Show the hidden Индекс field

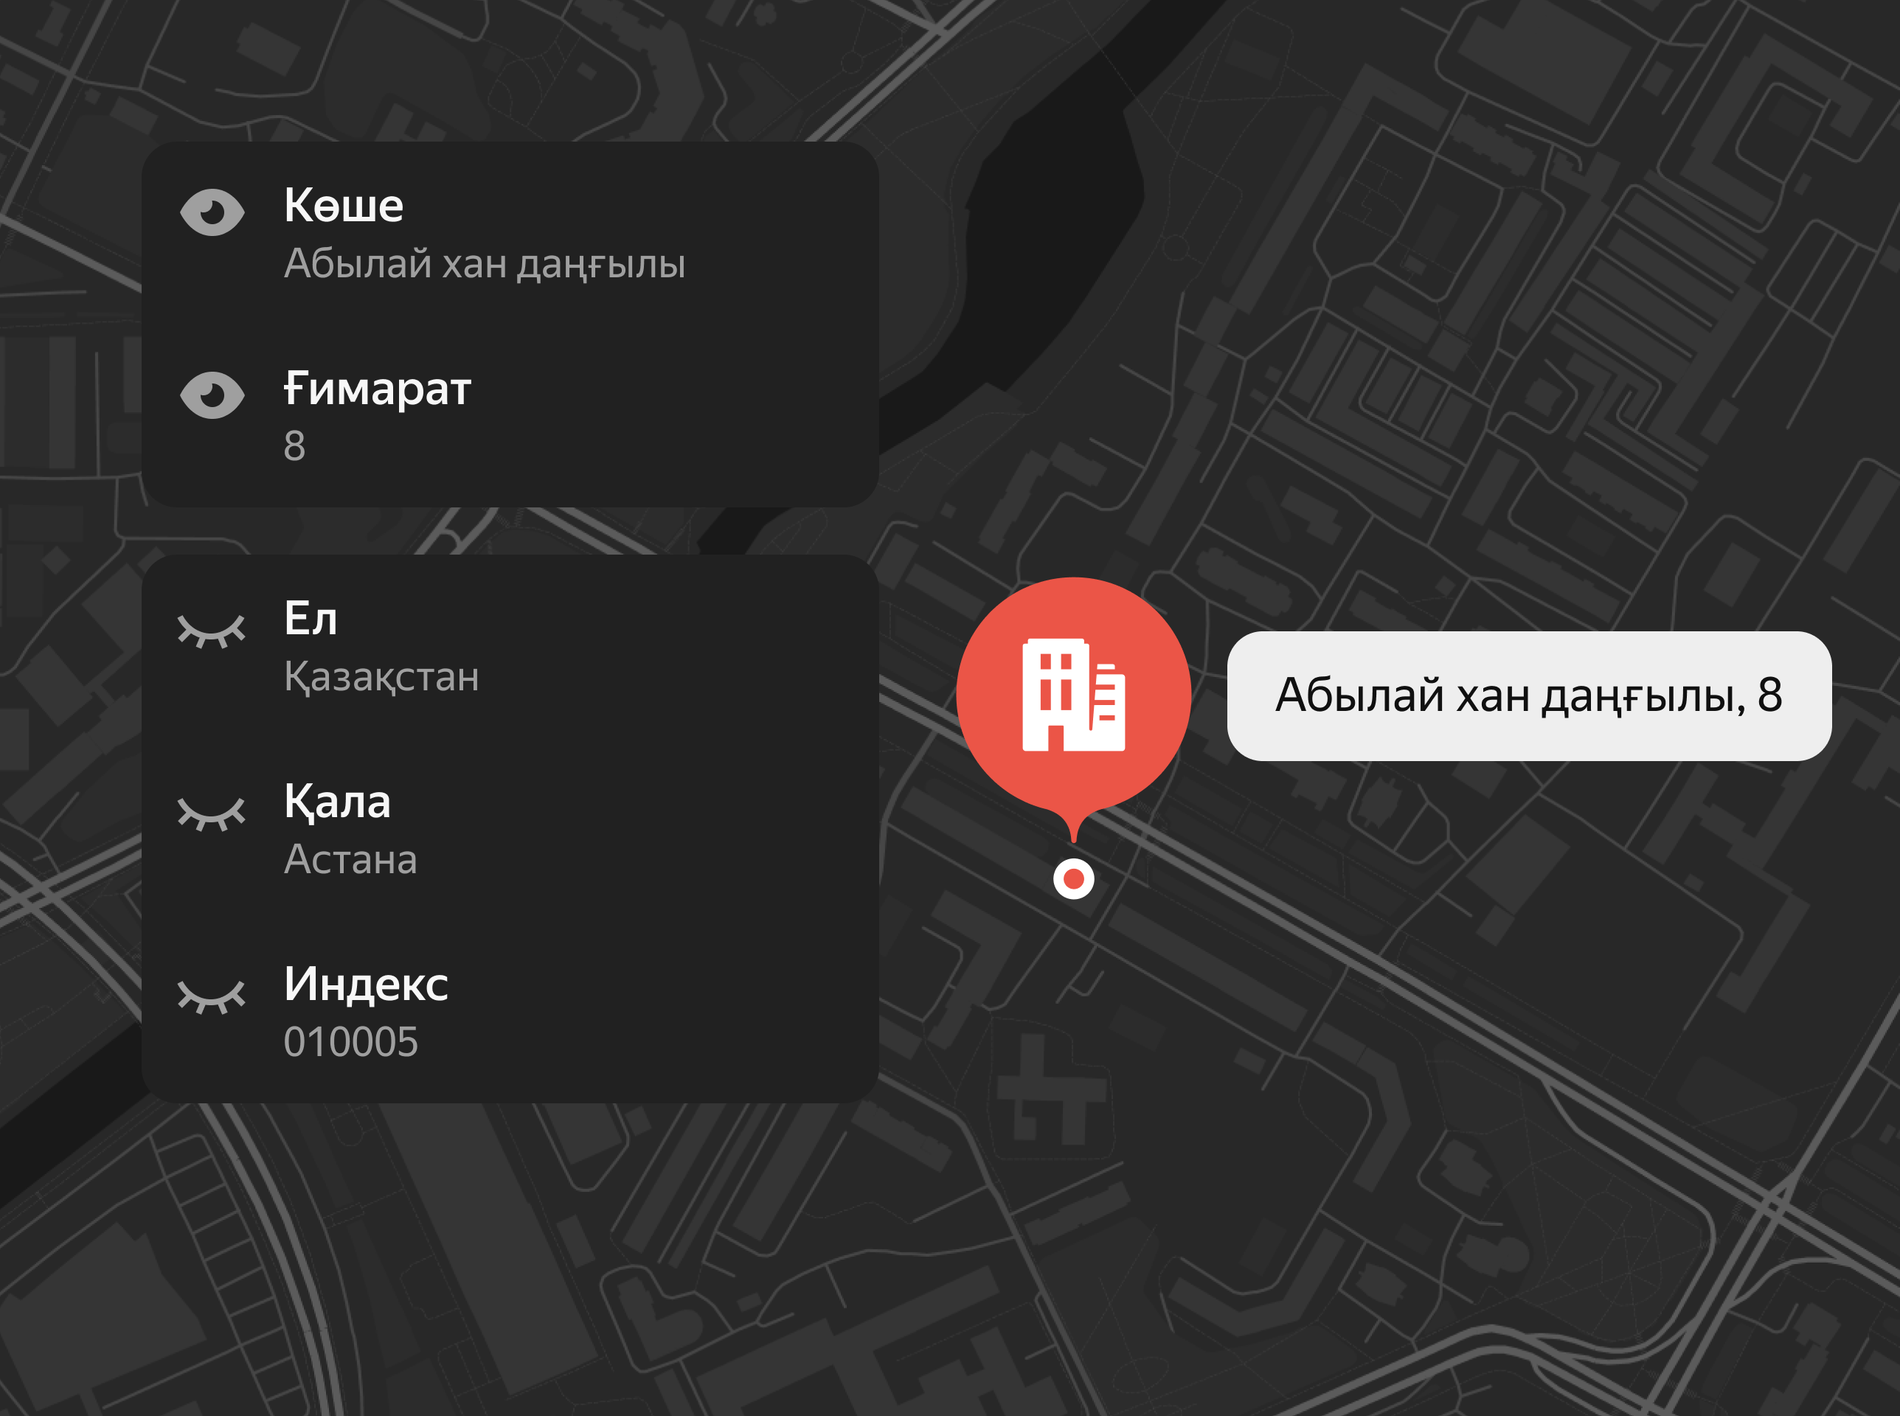(x=211, y=997)
